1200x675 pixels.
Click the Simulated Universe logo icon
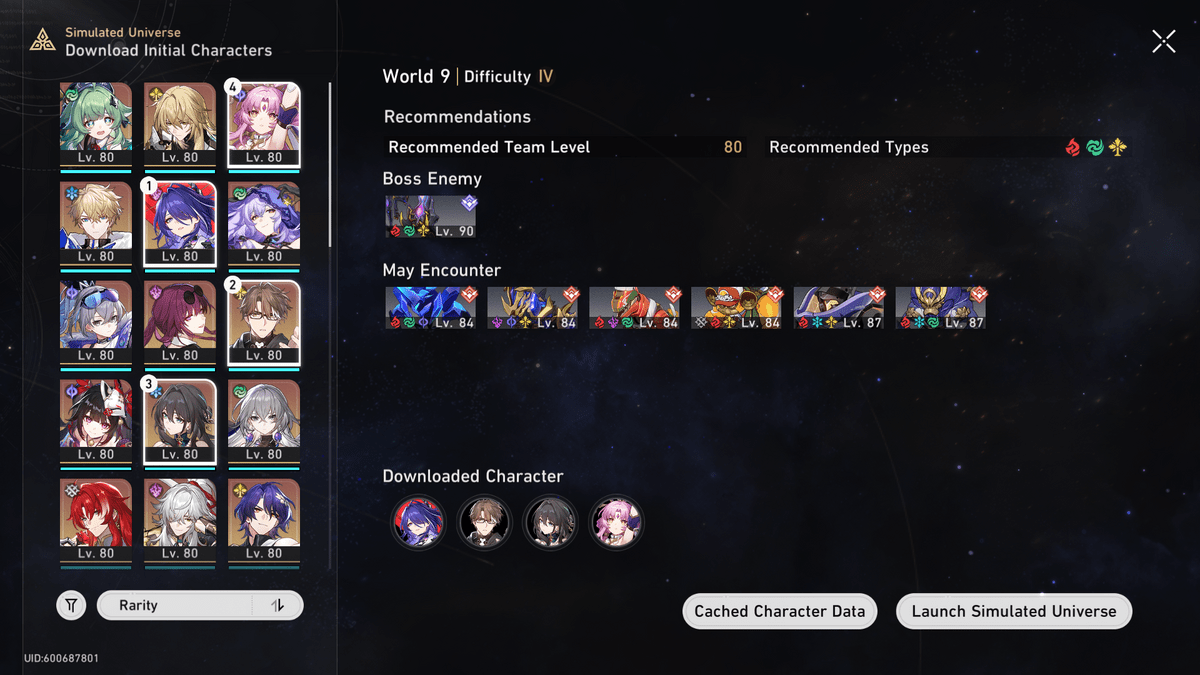click(x=42, y=41)
